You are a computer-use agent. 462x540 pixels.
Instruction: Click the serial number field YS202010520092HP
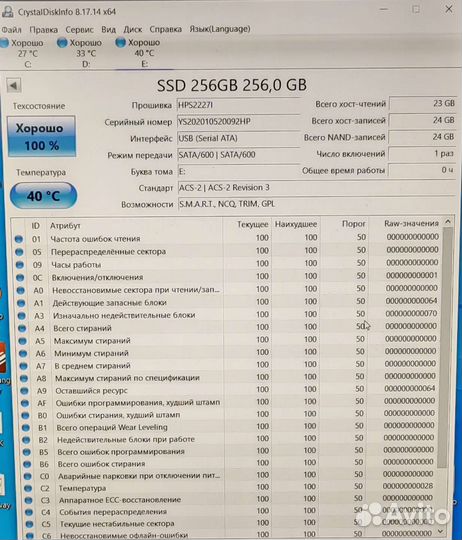[x=238, y=122]
